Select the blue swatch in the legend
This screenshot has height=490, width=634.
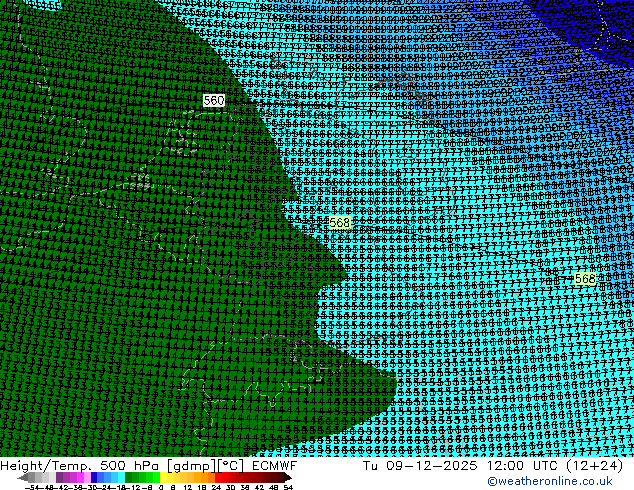point(98,478)
